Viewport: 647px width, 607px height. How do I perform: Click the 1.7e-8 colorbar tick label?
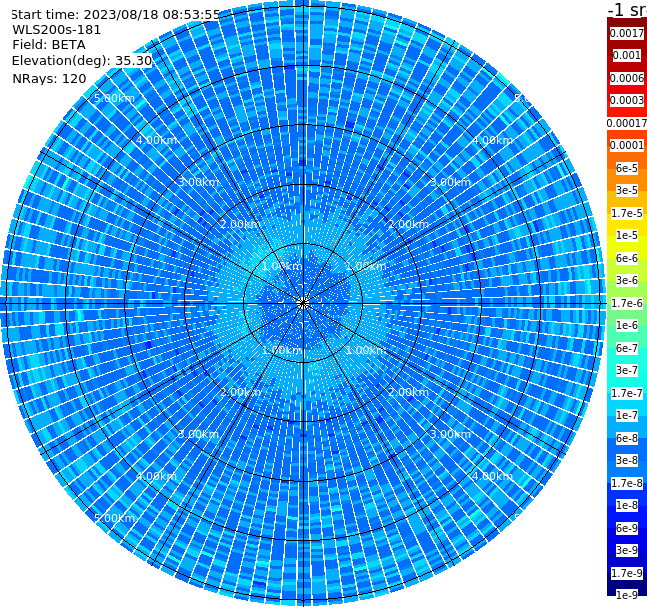tap(627, 483)
